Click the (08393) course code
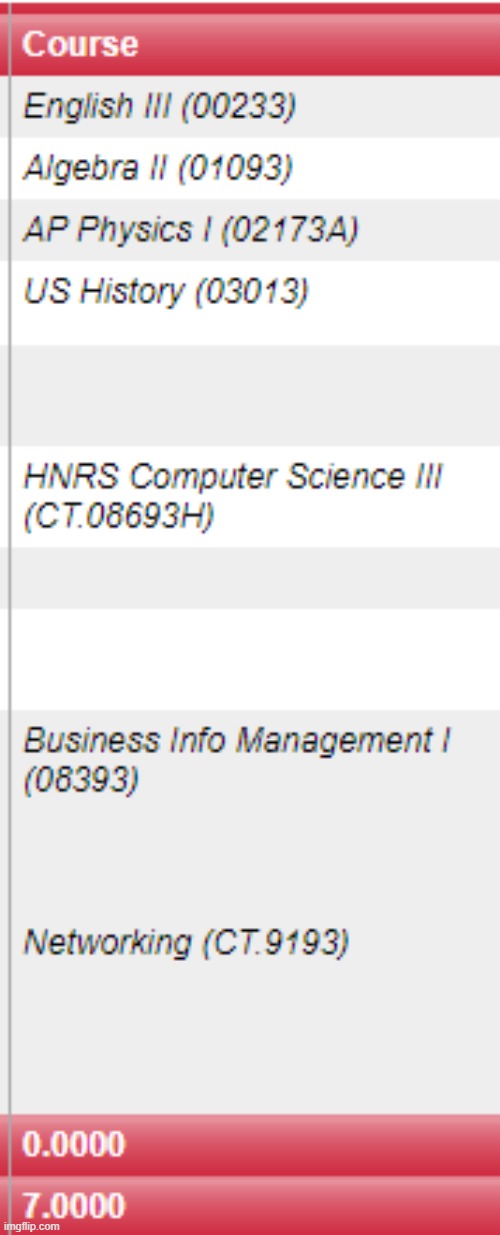Image resolution: width=500 pixels, height=1235 pixels. click(81, 781)
